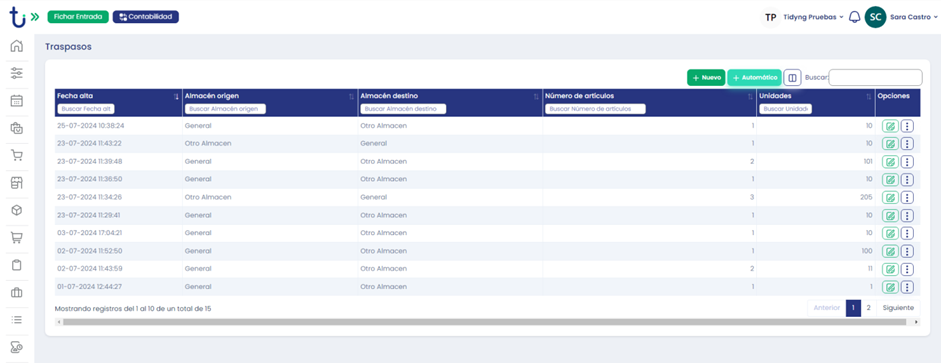
Task: Click the notifications bell icon
Action: click(x=855, y=17)
